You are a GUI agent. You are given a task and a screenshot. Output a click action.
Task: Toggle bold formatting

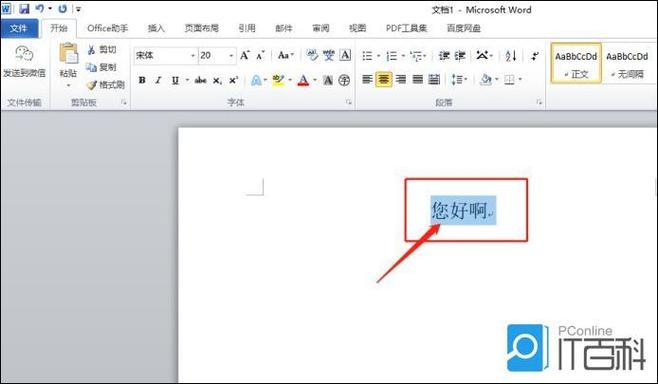click(142, 80)
